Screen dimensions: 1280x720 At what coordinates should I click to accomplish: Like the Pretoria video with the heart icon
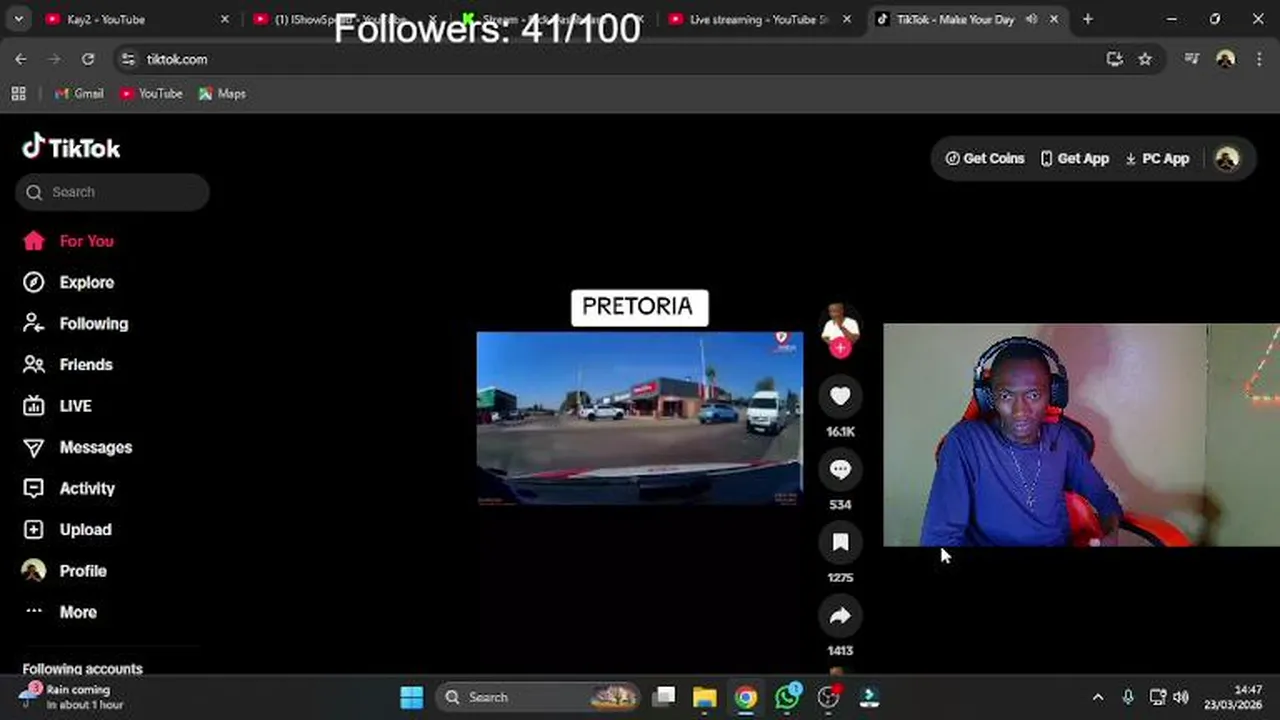[840, 397]
